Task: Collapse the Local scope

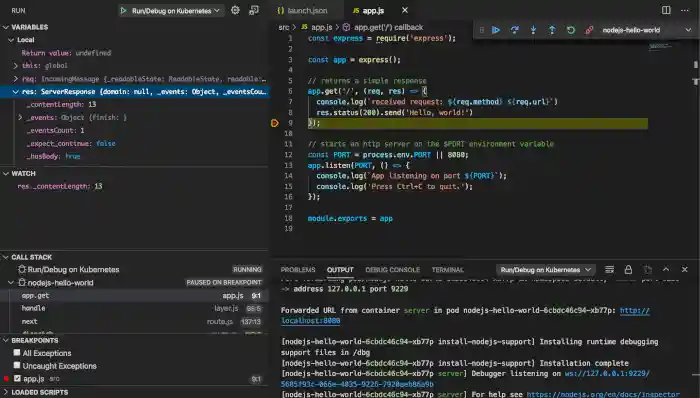Action: click(x=11, y=40)
